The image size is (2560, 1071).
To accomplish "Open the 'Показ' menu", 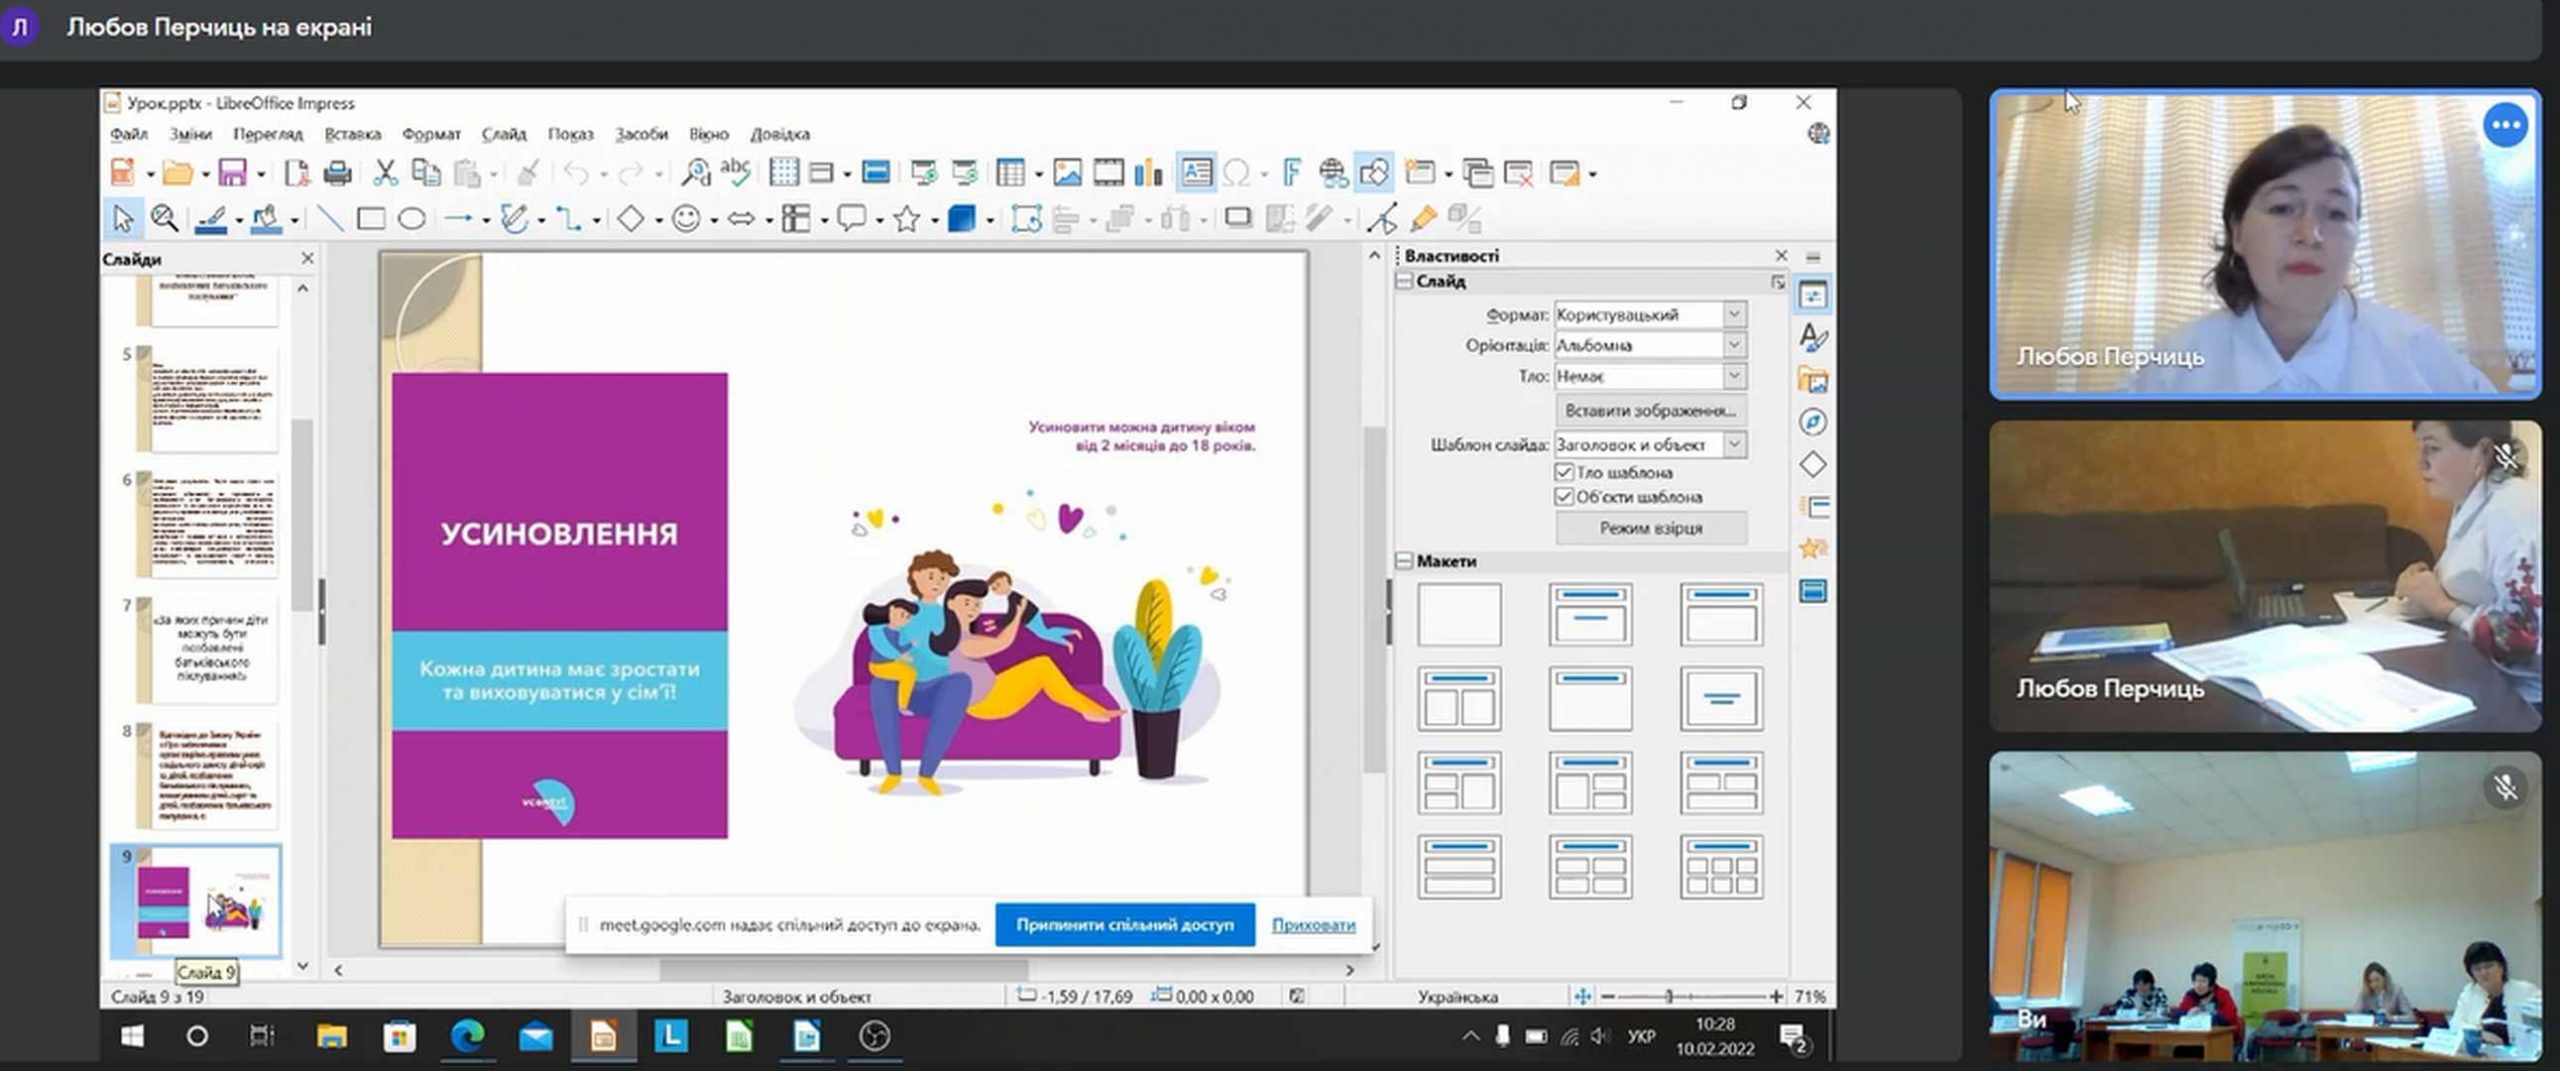I will 570,134.
